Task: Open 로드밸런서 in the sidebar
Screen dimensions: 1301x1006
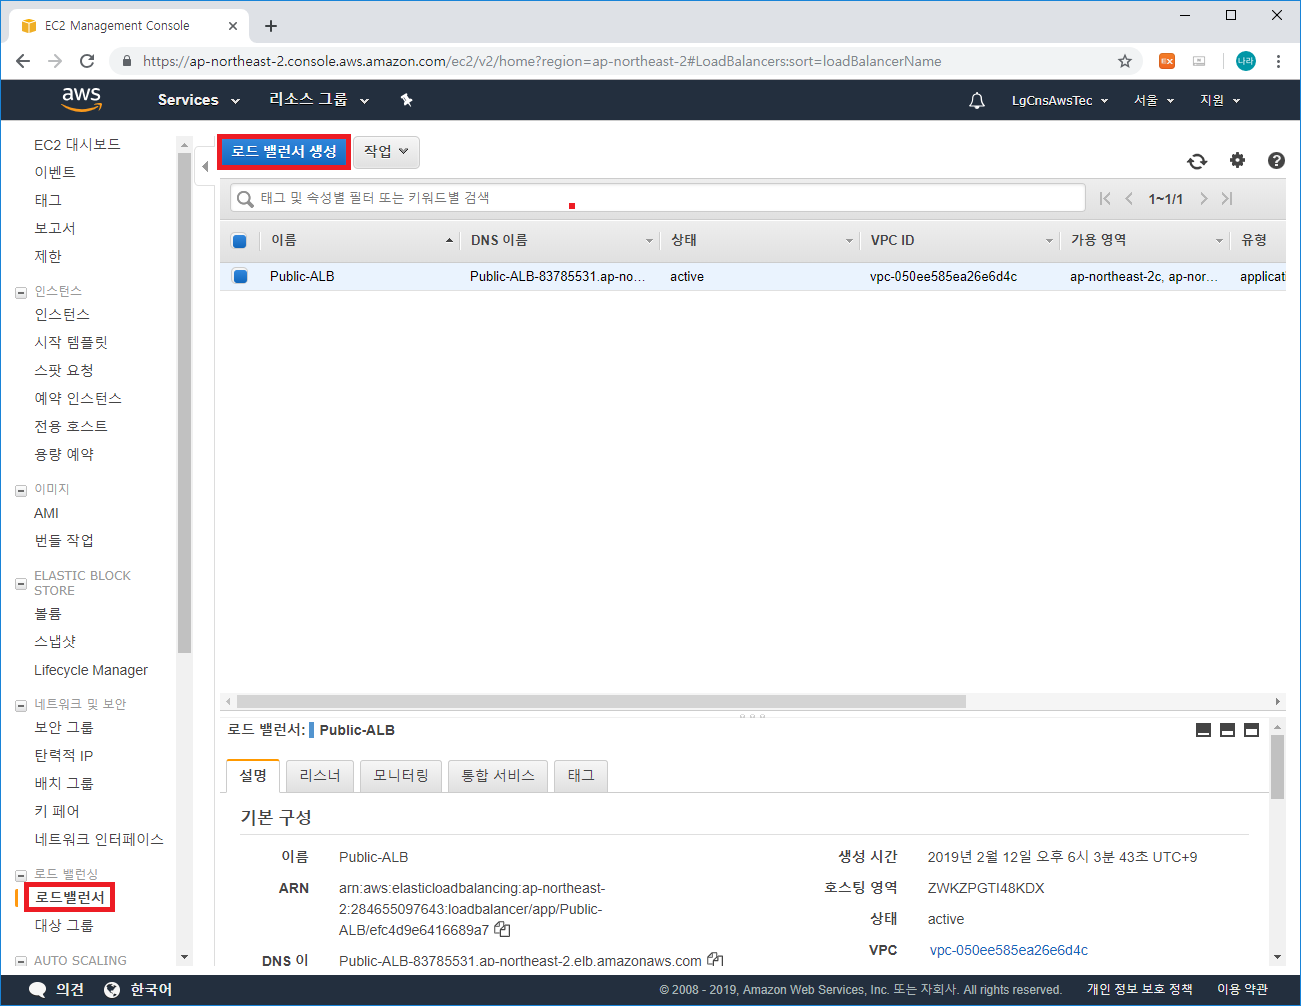Action: tap(70, 897)
